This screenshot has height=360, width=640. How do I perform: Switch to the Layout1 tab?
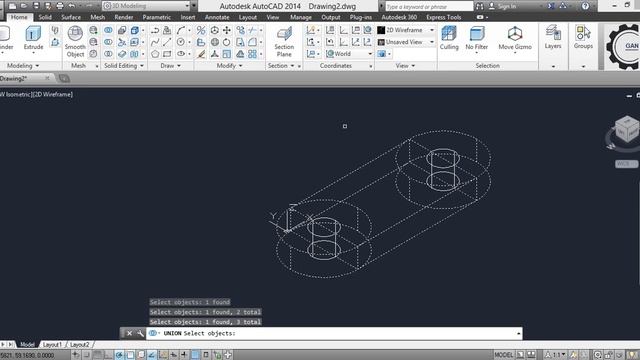52,344
